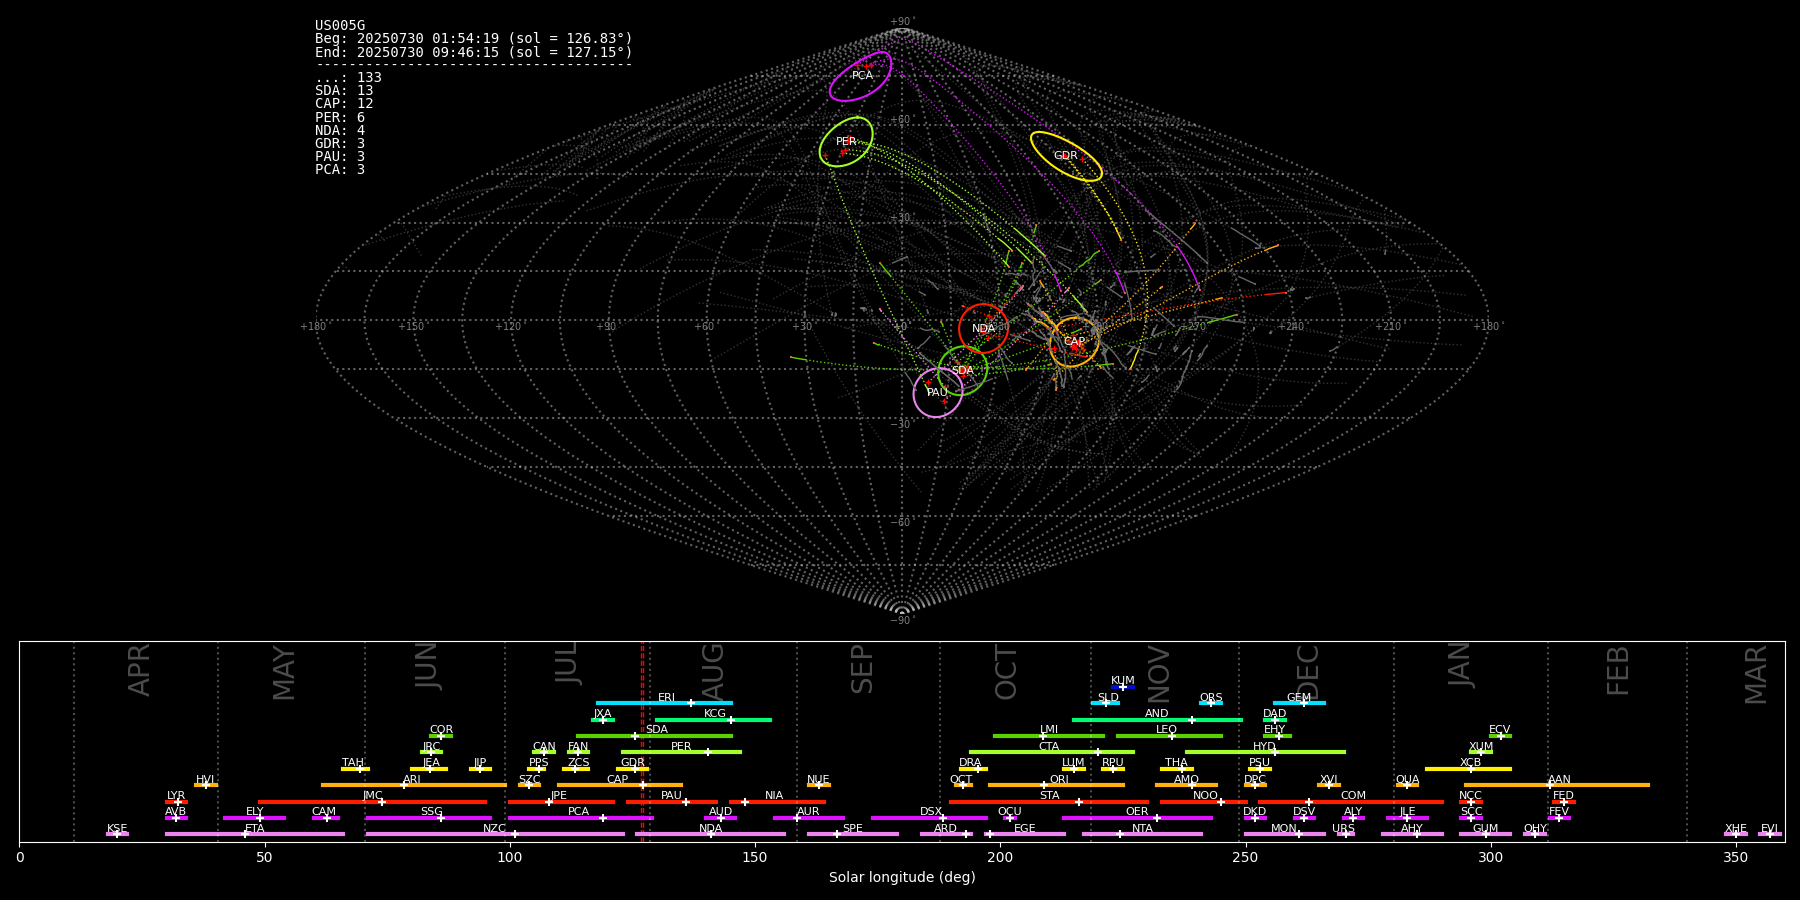Click the PAU pink radiant circle
This screenshot has width=1800, height=900.
[x=937, y=392]
